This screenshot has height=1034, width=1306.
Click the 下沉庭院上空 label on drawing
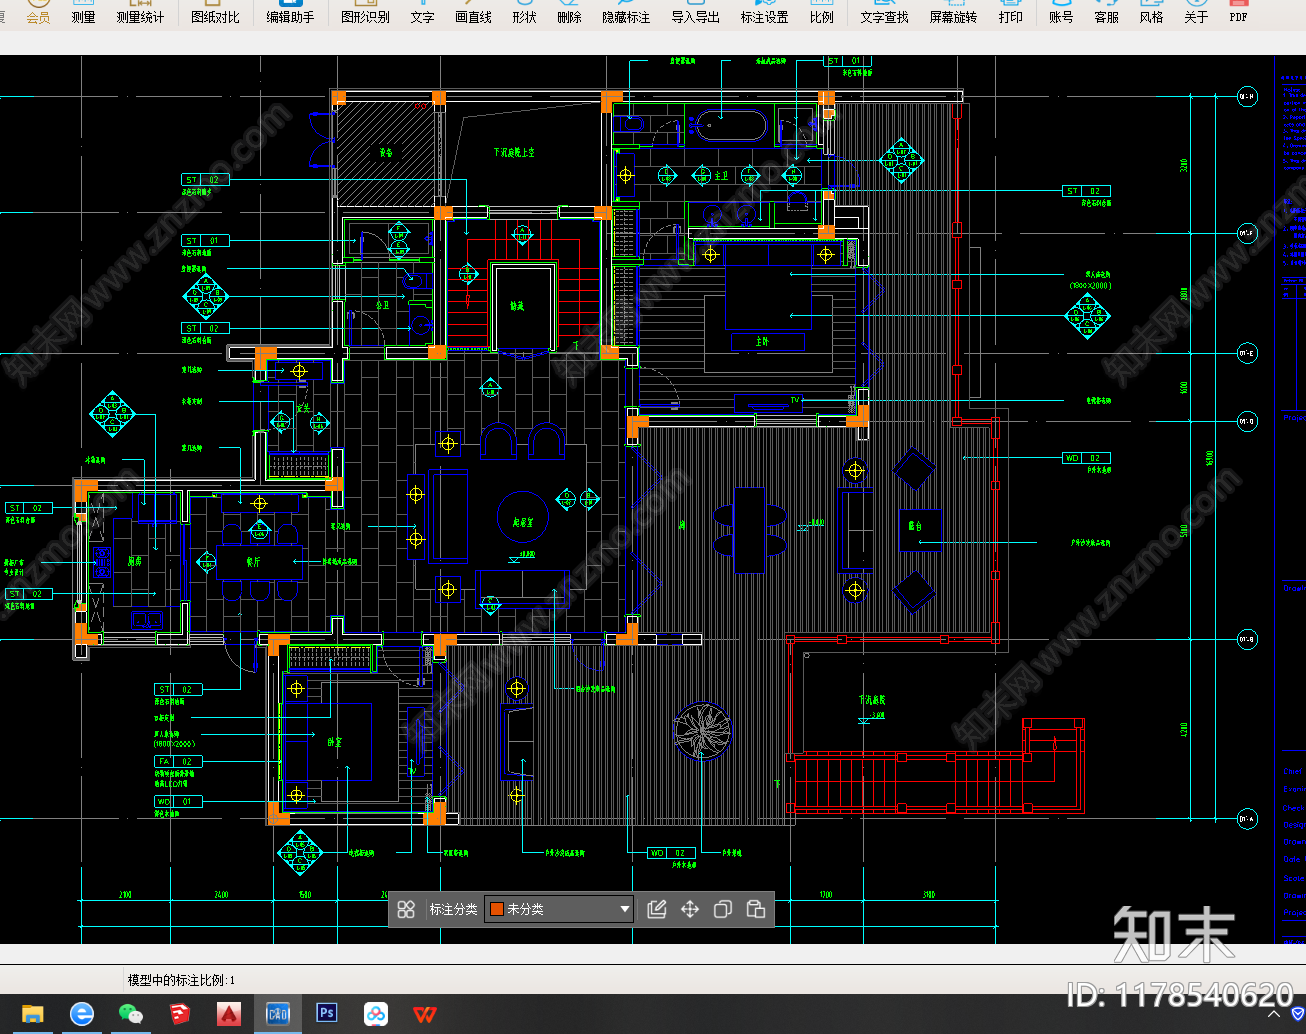pos(513,153)
